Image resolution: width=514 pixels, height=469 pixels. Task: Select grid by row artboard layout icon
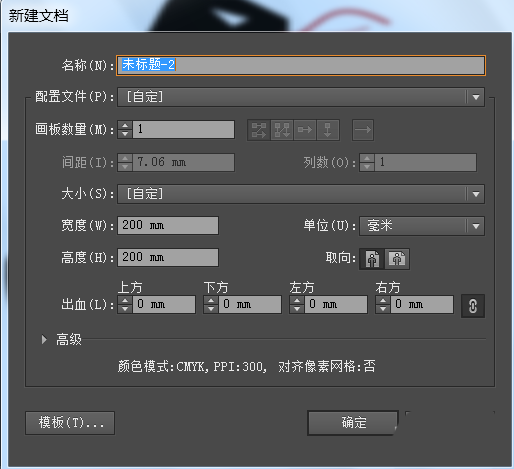(259, 130)
